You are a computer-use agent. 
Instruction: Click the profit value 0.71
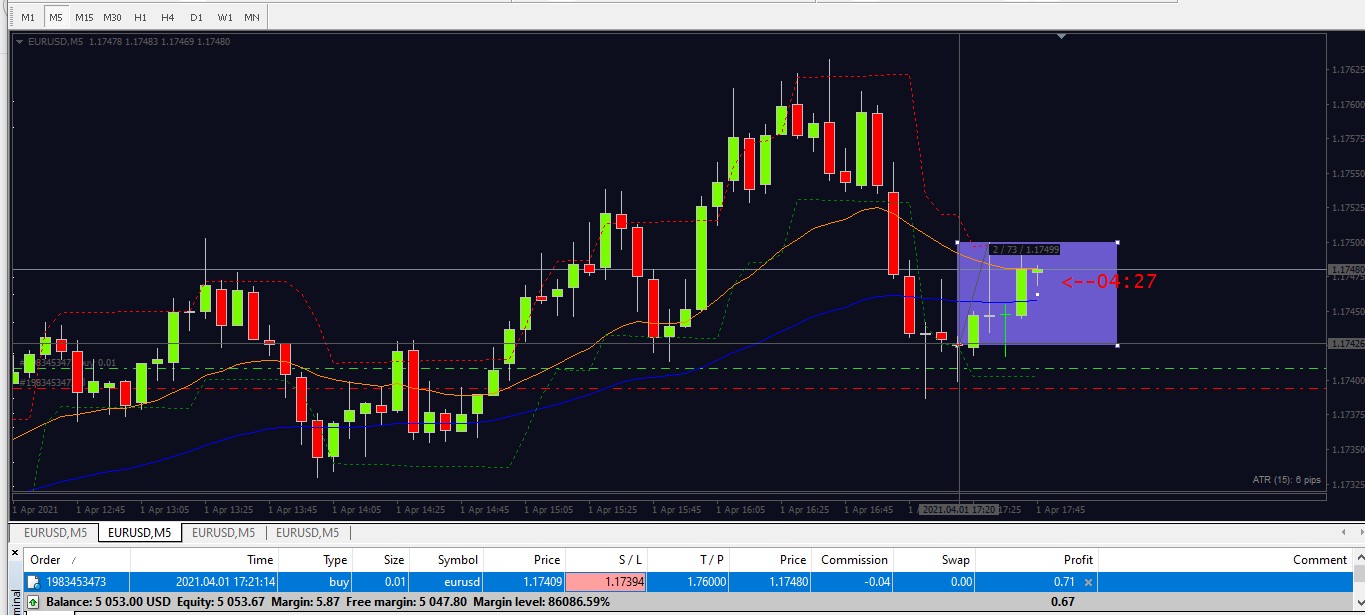pyautogui.click(x=1065, y=581)
